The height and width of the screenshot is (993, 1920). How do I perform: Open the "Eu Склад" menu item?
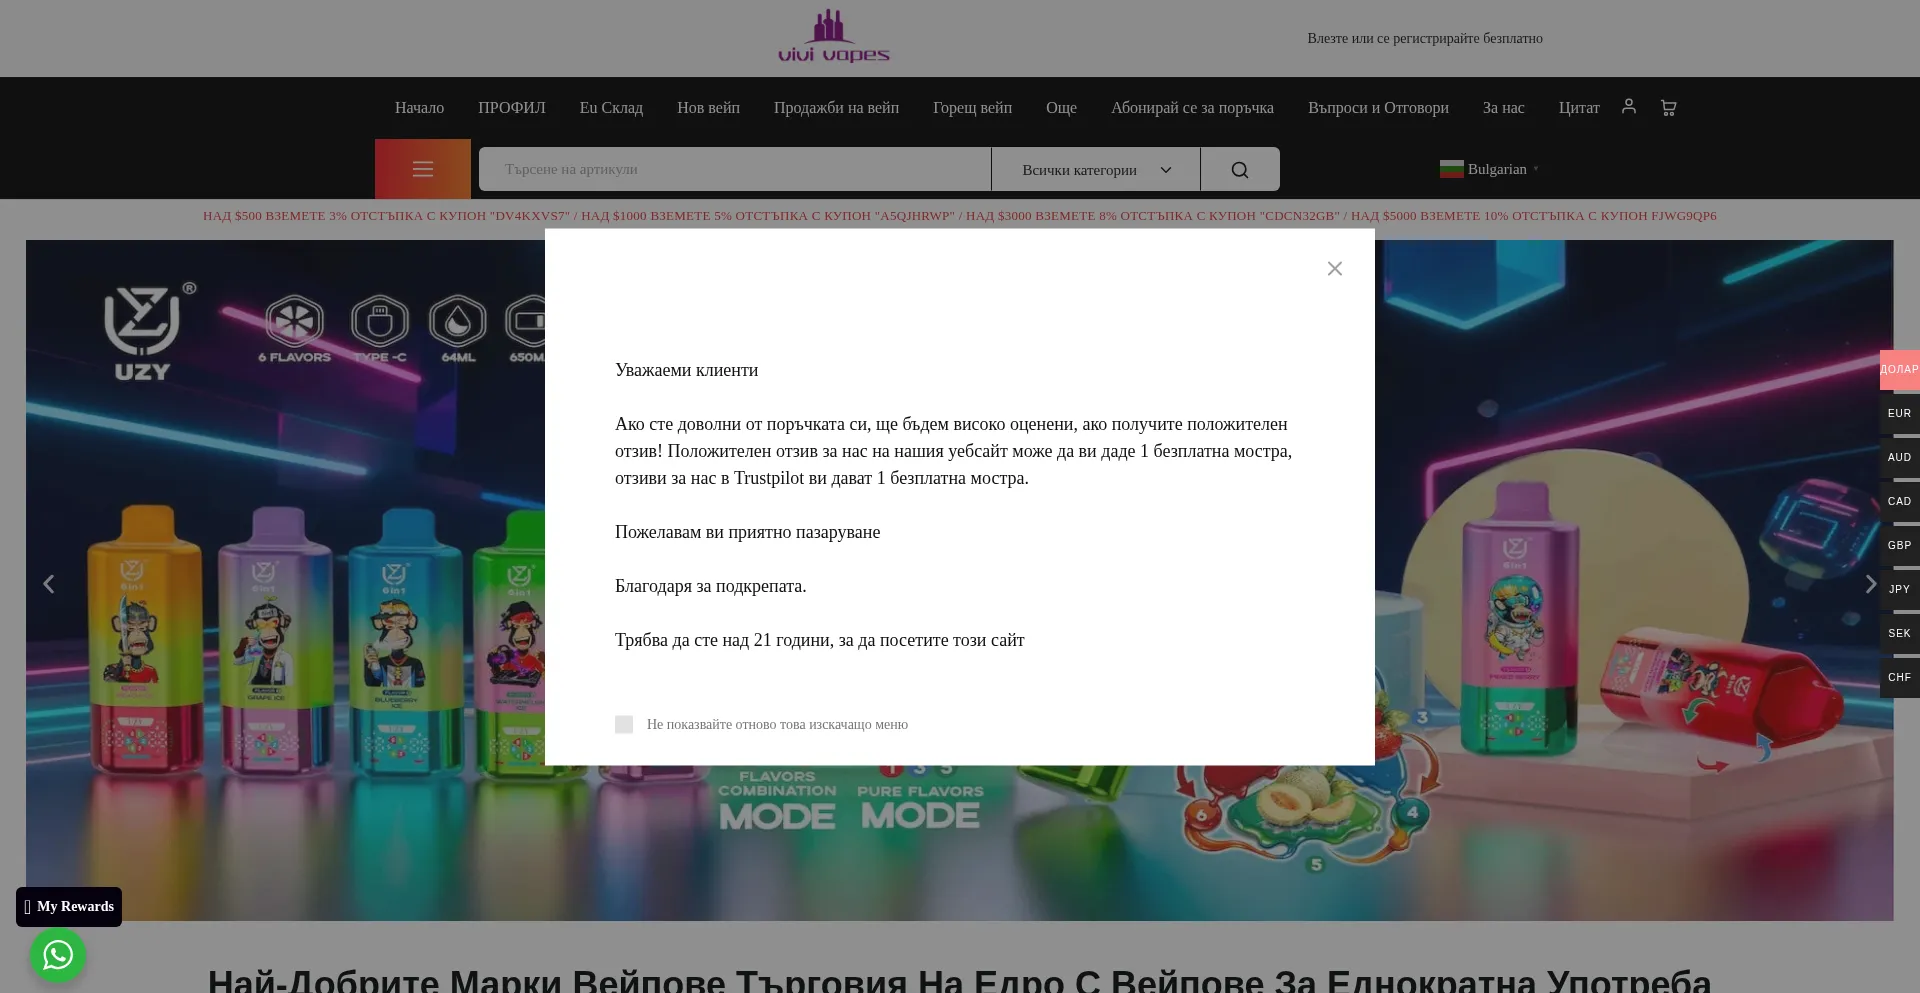(x=611, y=108)
